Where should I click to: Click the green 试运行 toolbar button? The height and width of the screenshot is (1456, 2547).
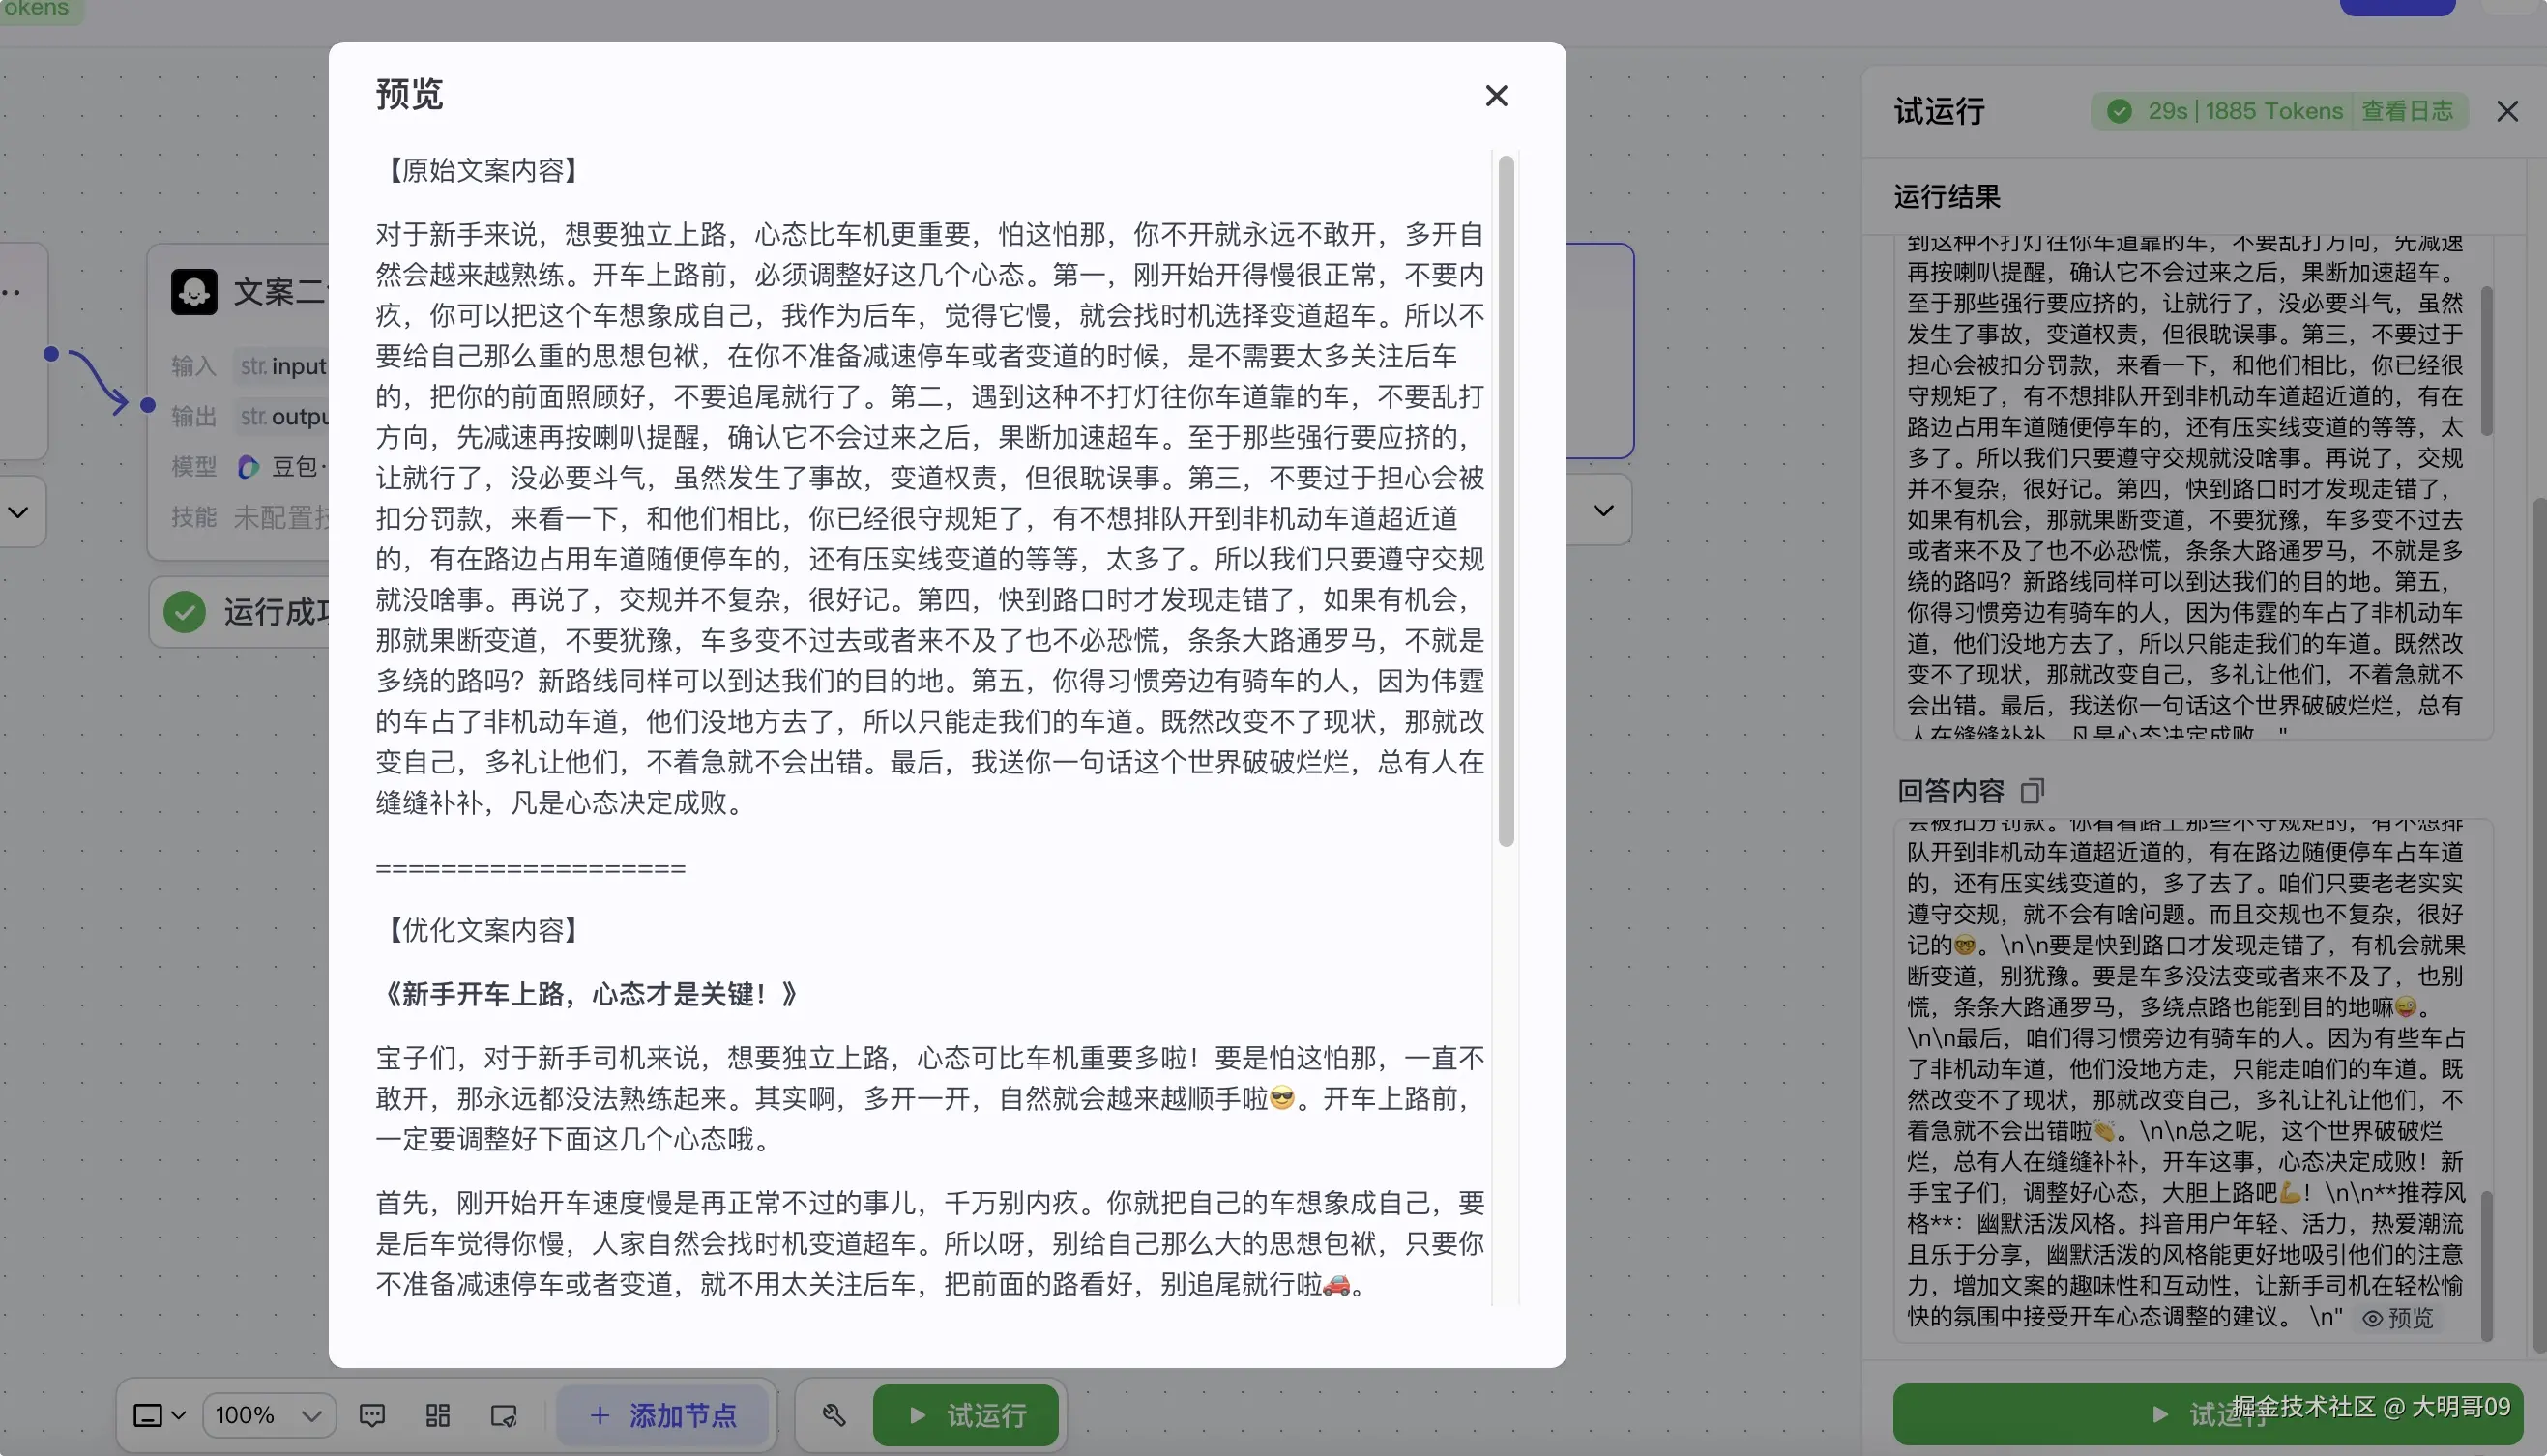[966, 1415]
